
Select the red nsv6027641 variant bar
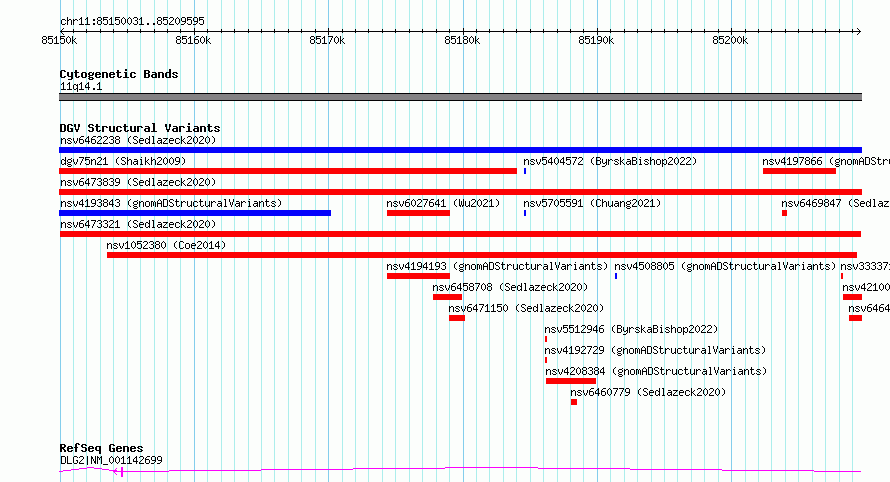pyautogui.click(x=418, y=213)
